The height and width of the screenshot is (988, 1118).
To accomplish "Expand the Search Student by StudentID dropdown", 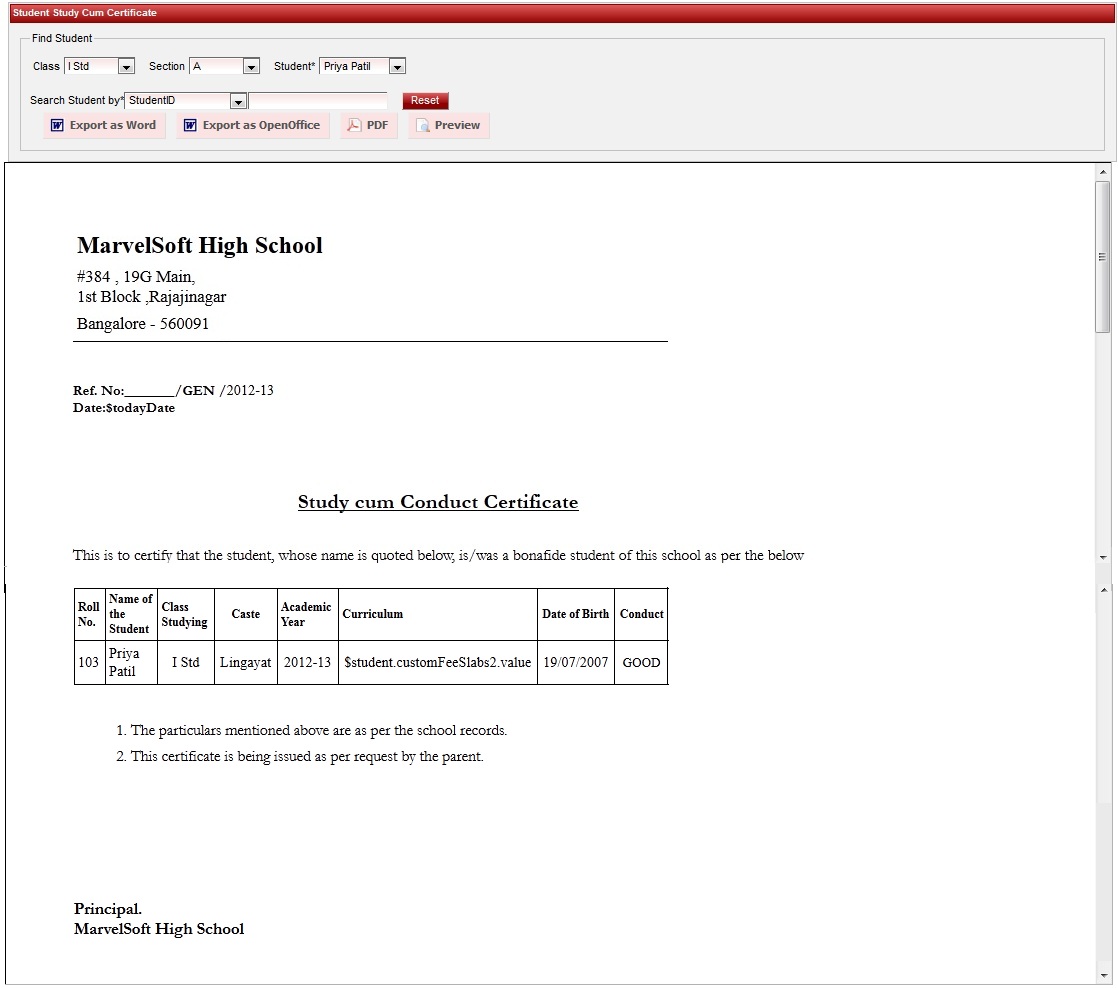I will (x=238, y=101).
